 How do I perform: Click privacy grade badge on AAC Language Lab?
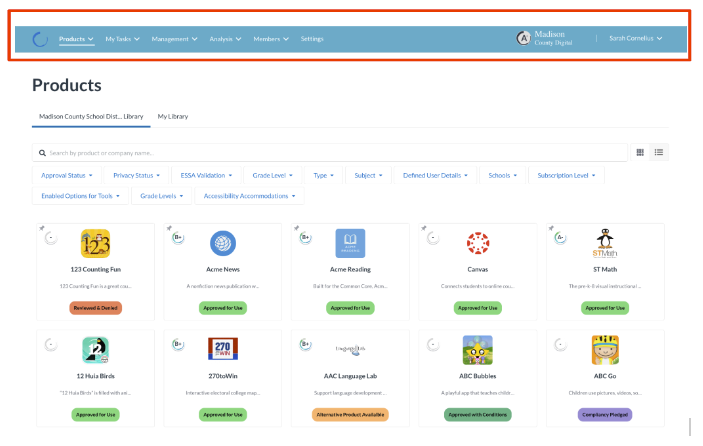click(x=306, y=344)
